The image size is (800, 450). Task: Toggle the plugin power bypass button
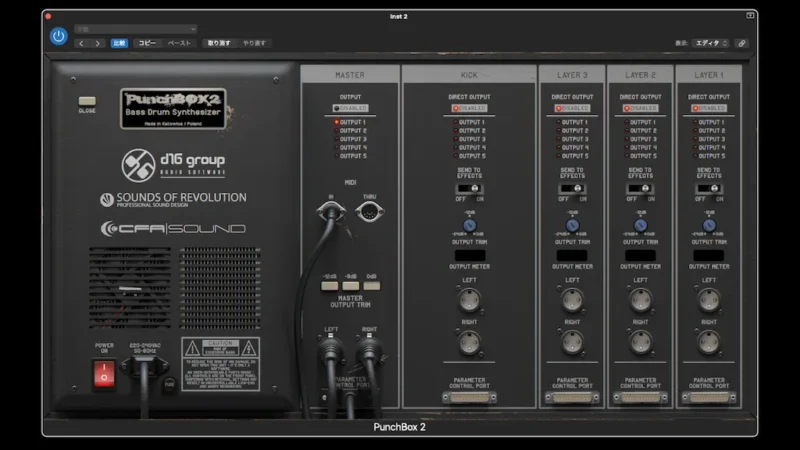coord(59,36)
